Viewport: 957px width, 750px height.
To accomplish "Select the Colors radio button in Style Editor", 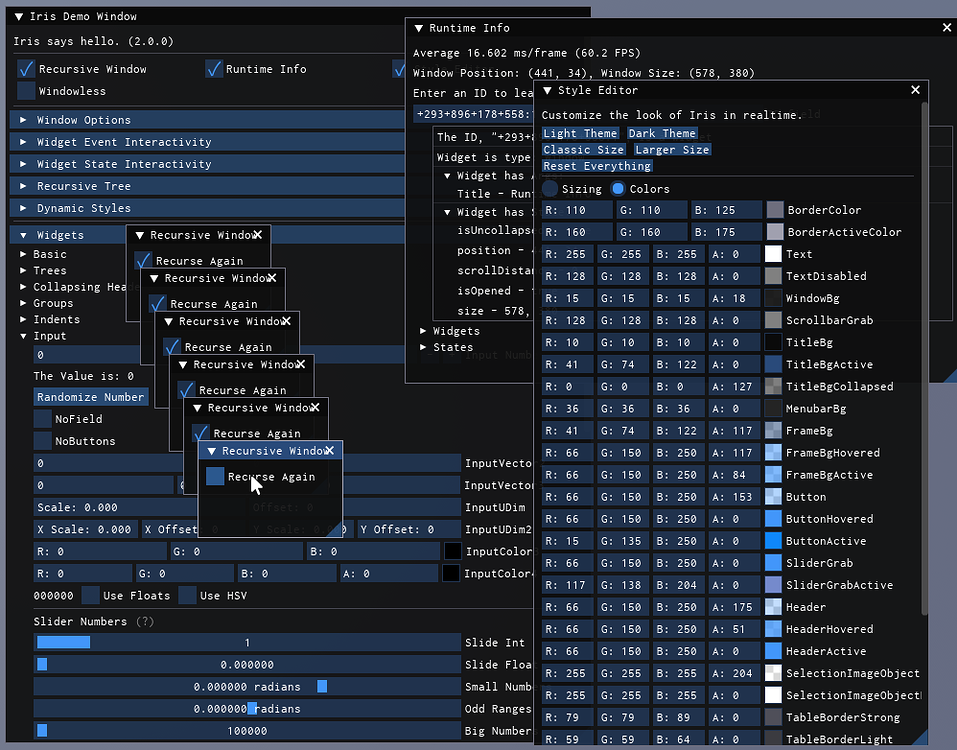I will pyautogui.click(x=620, y=188).
